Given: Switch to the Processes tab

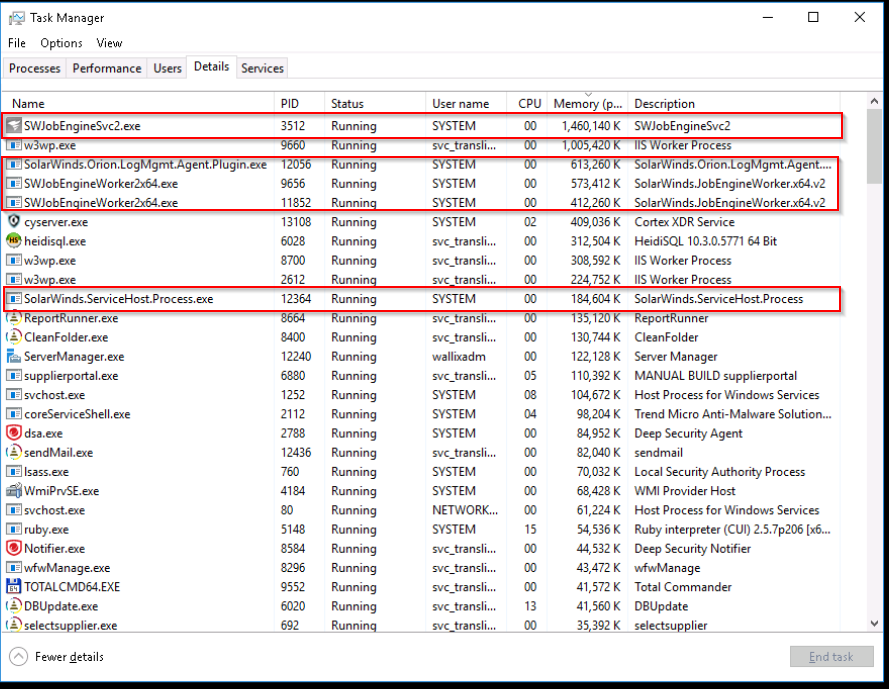Looking at the screenshot, I should [35, 68].
